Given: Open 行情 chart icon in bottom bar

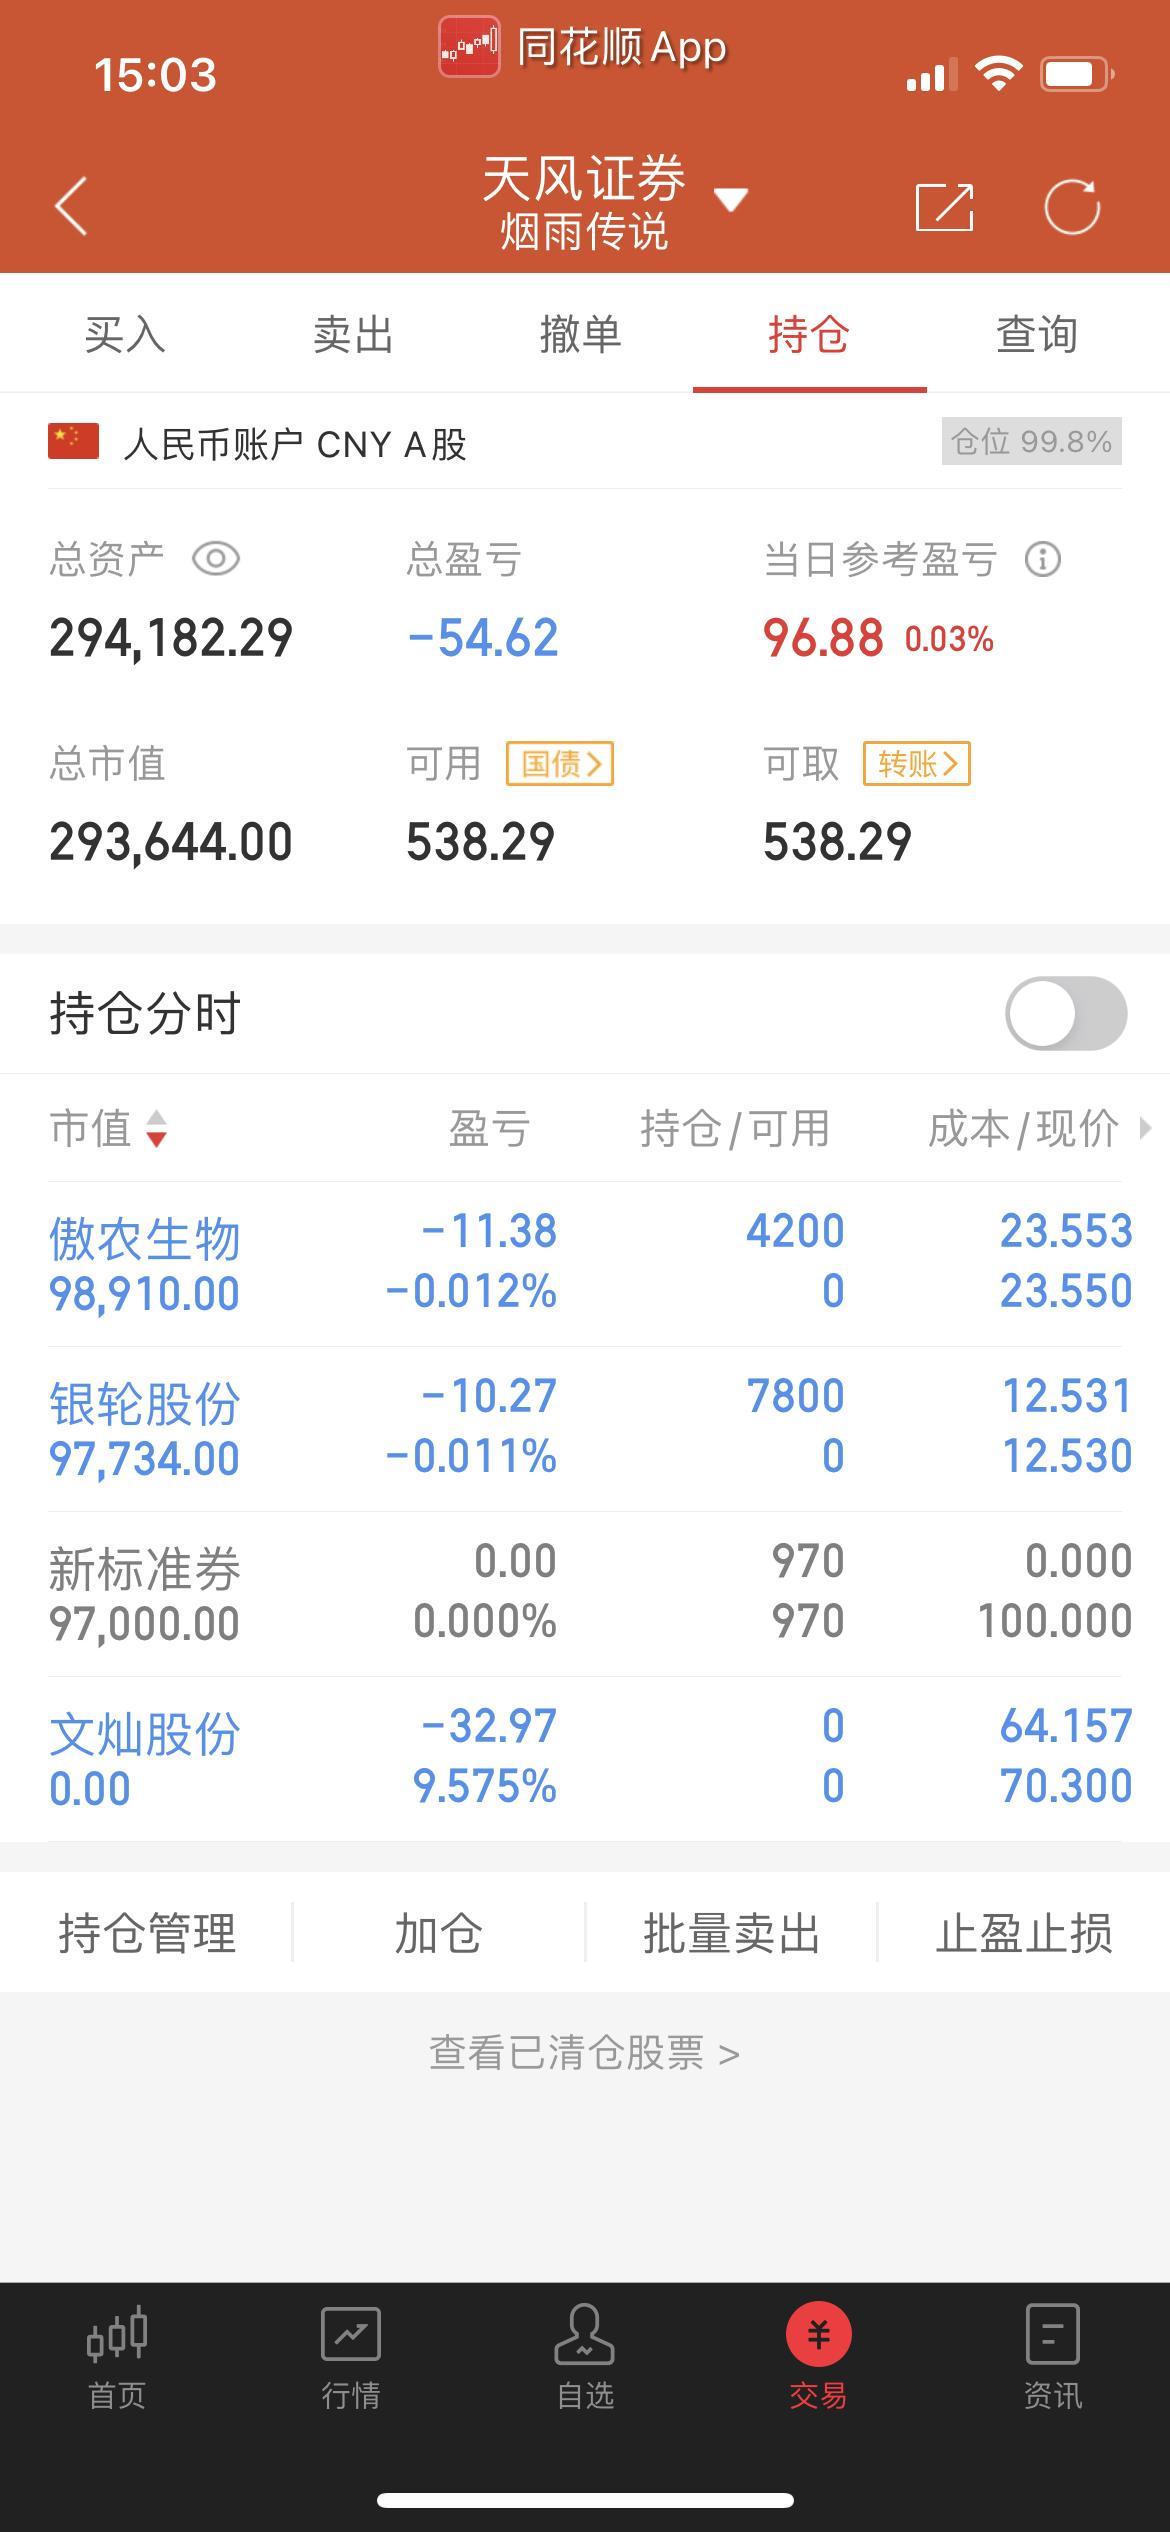Looking at the screenshot, I should (x=351, y=2333).
